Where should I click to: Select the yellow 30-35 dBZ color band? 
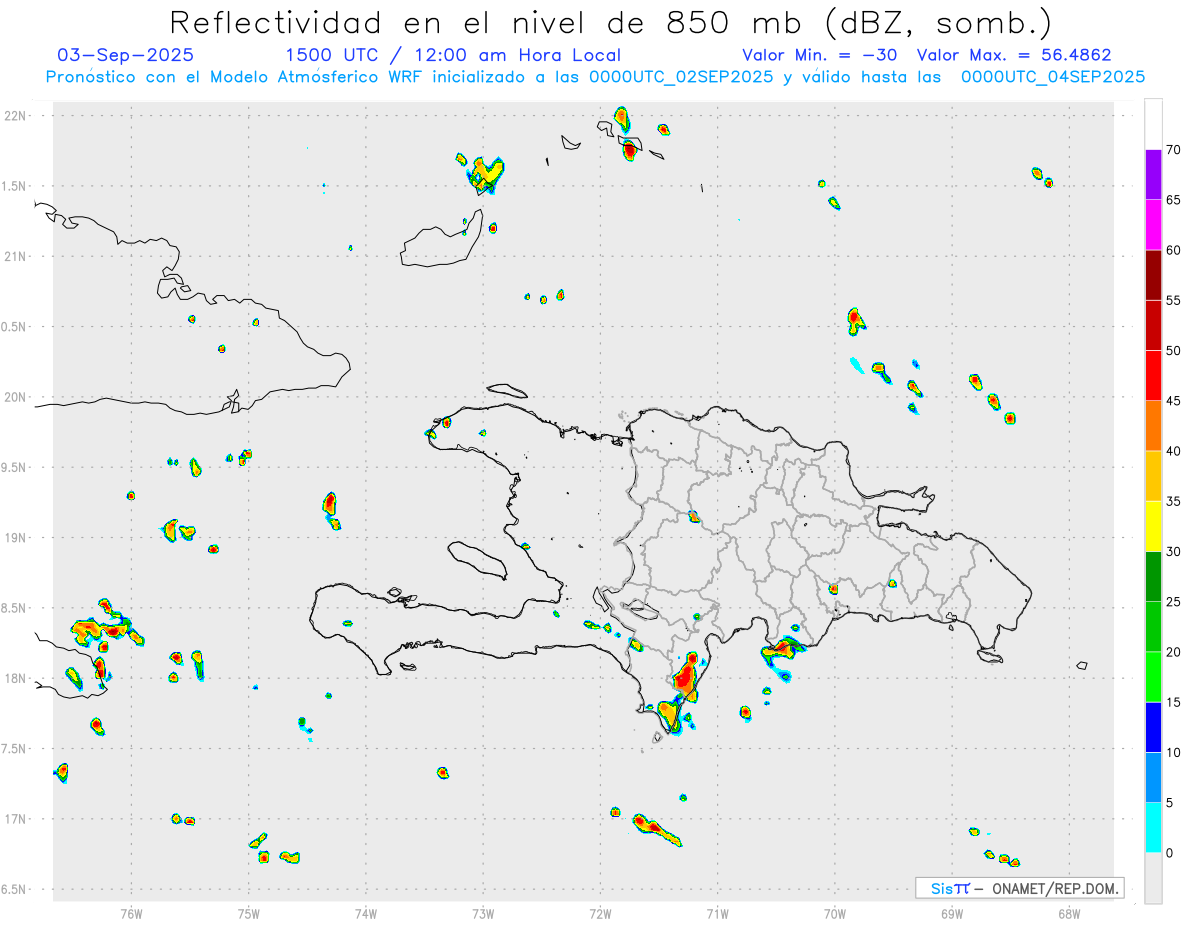1153,526
